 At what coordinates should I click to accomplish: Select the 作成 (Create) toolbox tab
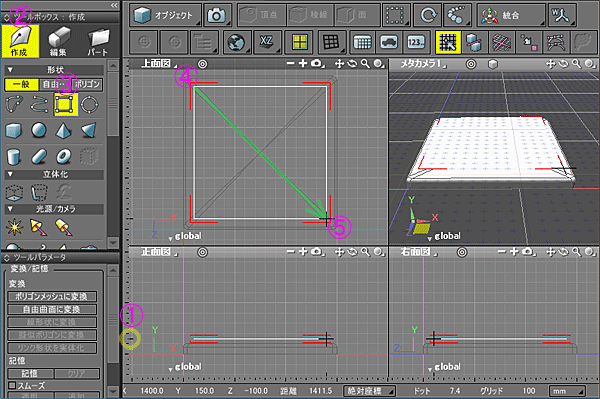point(20,41)
